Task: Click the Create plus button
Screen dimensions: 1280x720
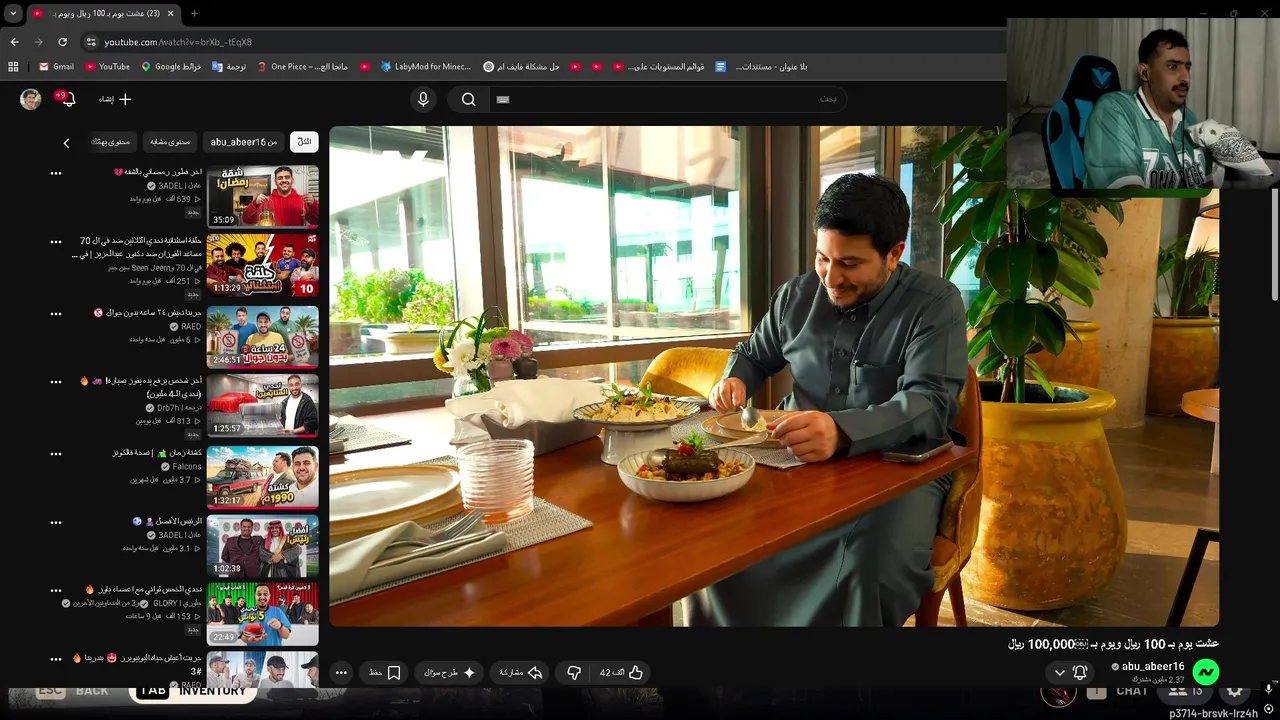Action: coord(115,99)
